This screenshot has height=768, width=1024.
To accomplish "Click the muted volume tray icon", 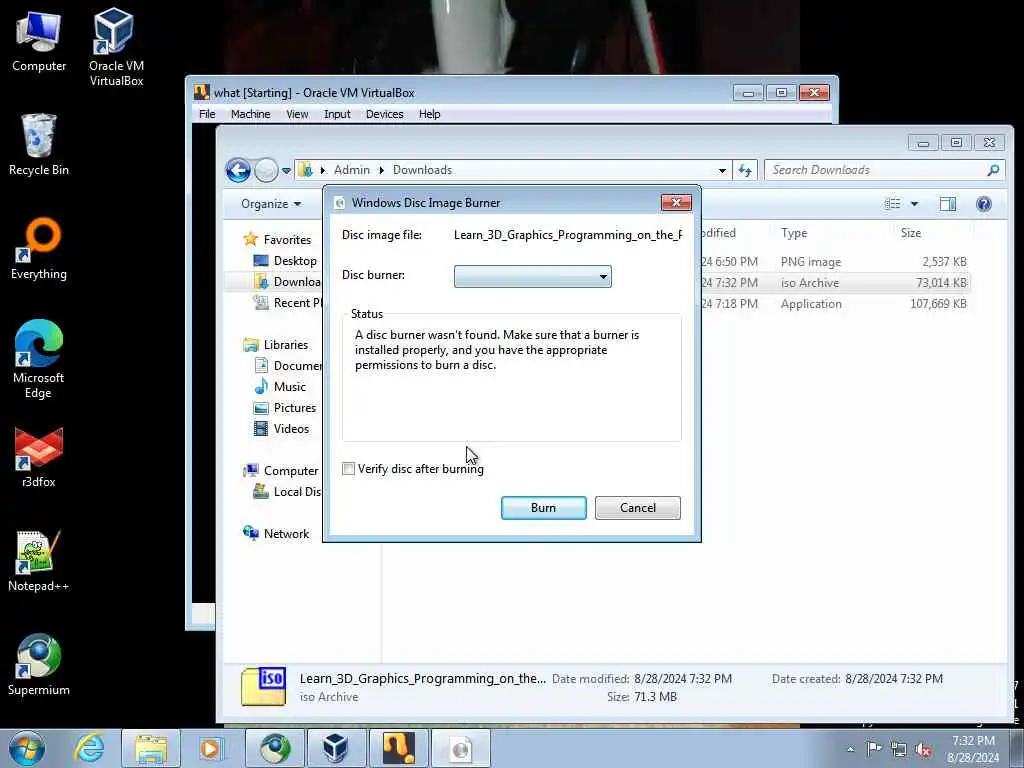I will point(923,750).
